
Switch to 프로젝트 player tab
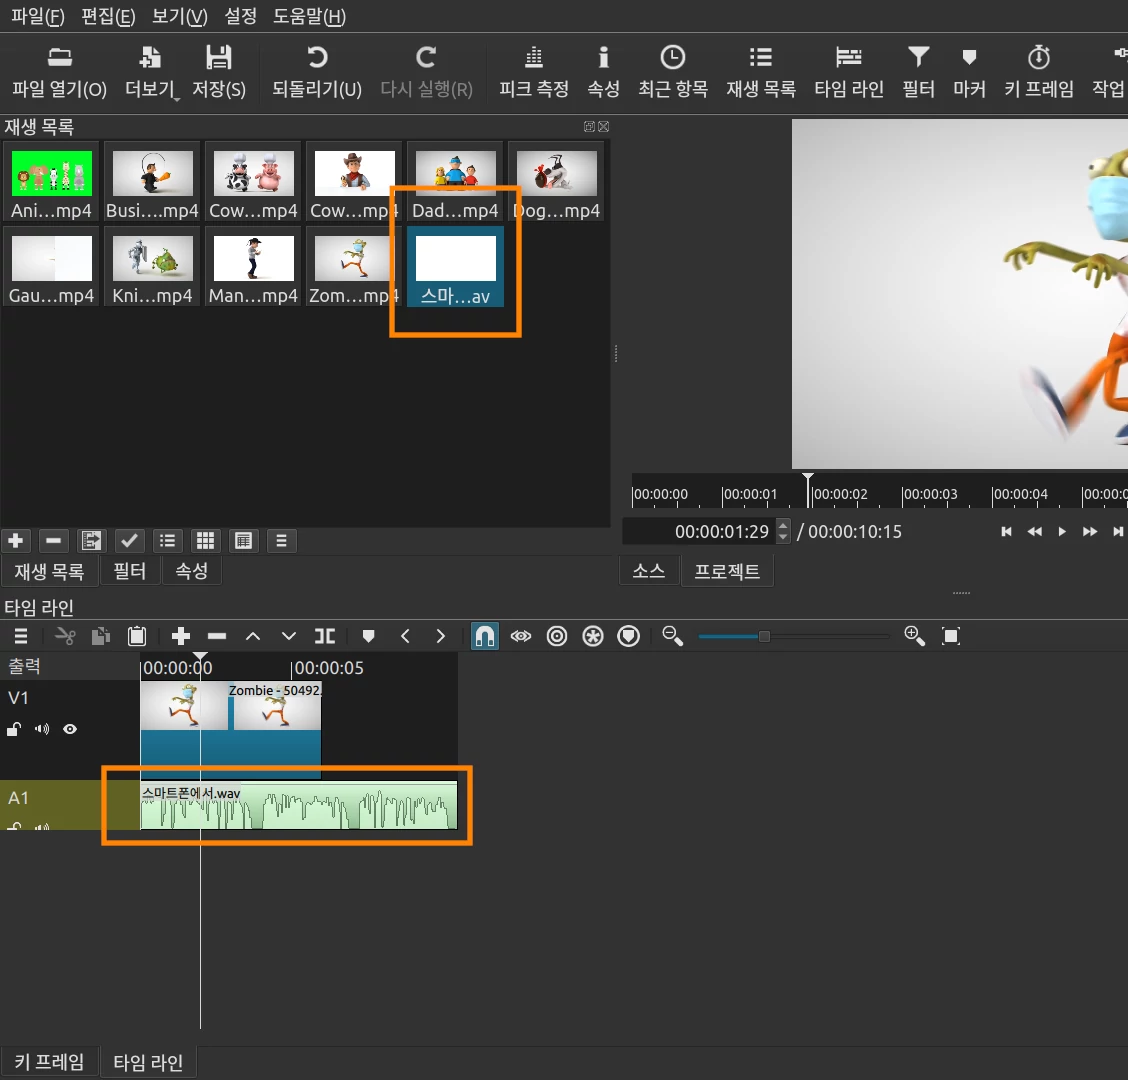click(727, 571)
